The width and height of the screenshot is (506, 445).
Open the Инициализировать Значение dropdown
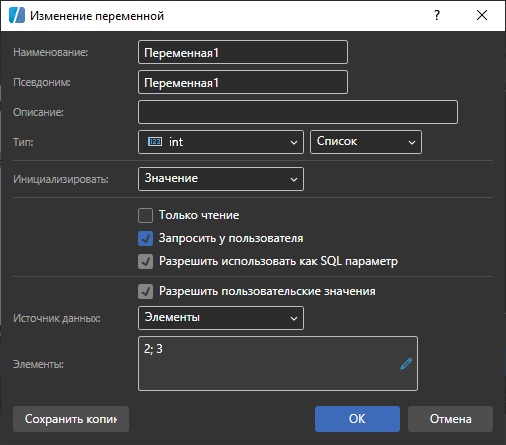point(221,179)
